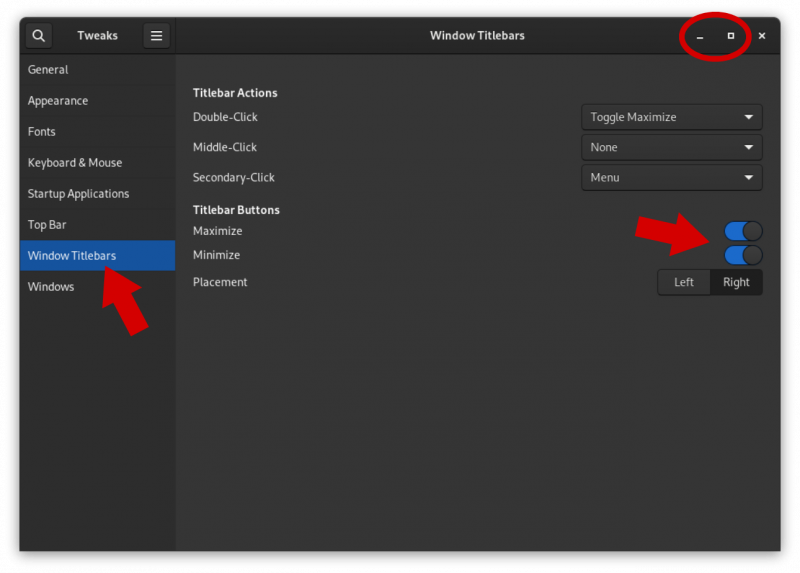Open the Secondary-Click action dropdown
Viewport: 800px width, 573px height.
(x=672, y=178)
